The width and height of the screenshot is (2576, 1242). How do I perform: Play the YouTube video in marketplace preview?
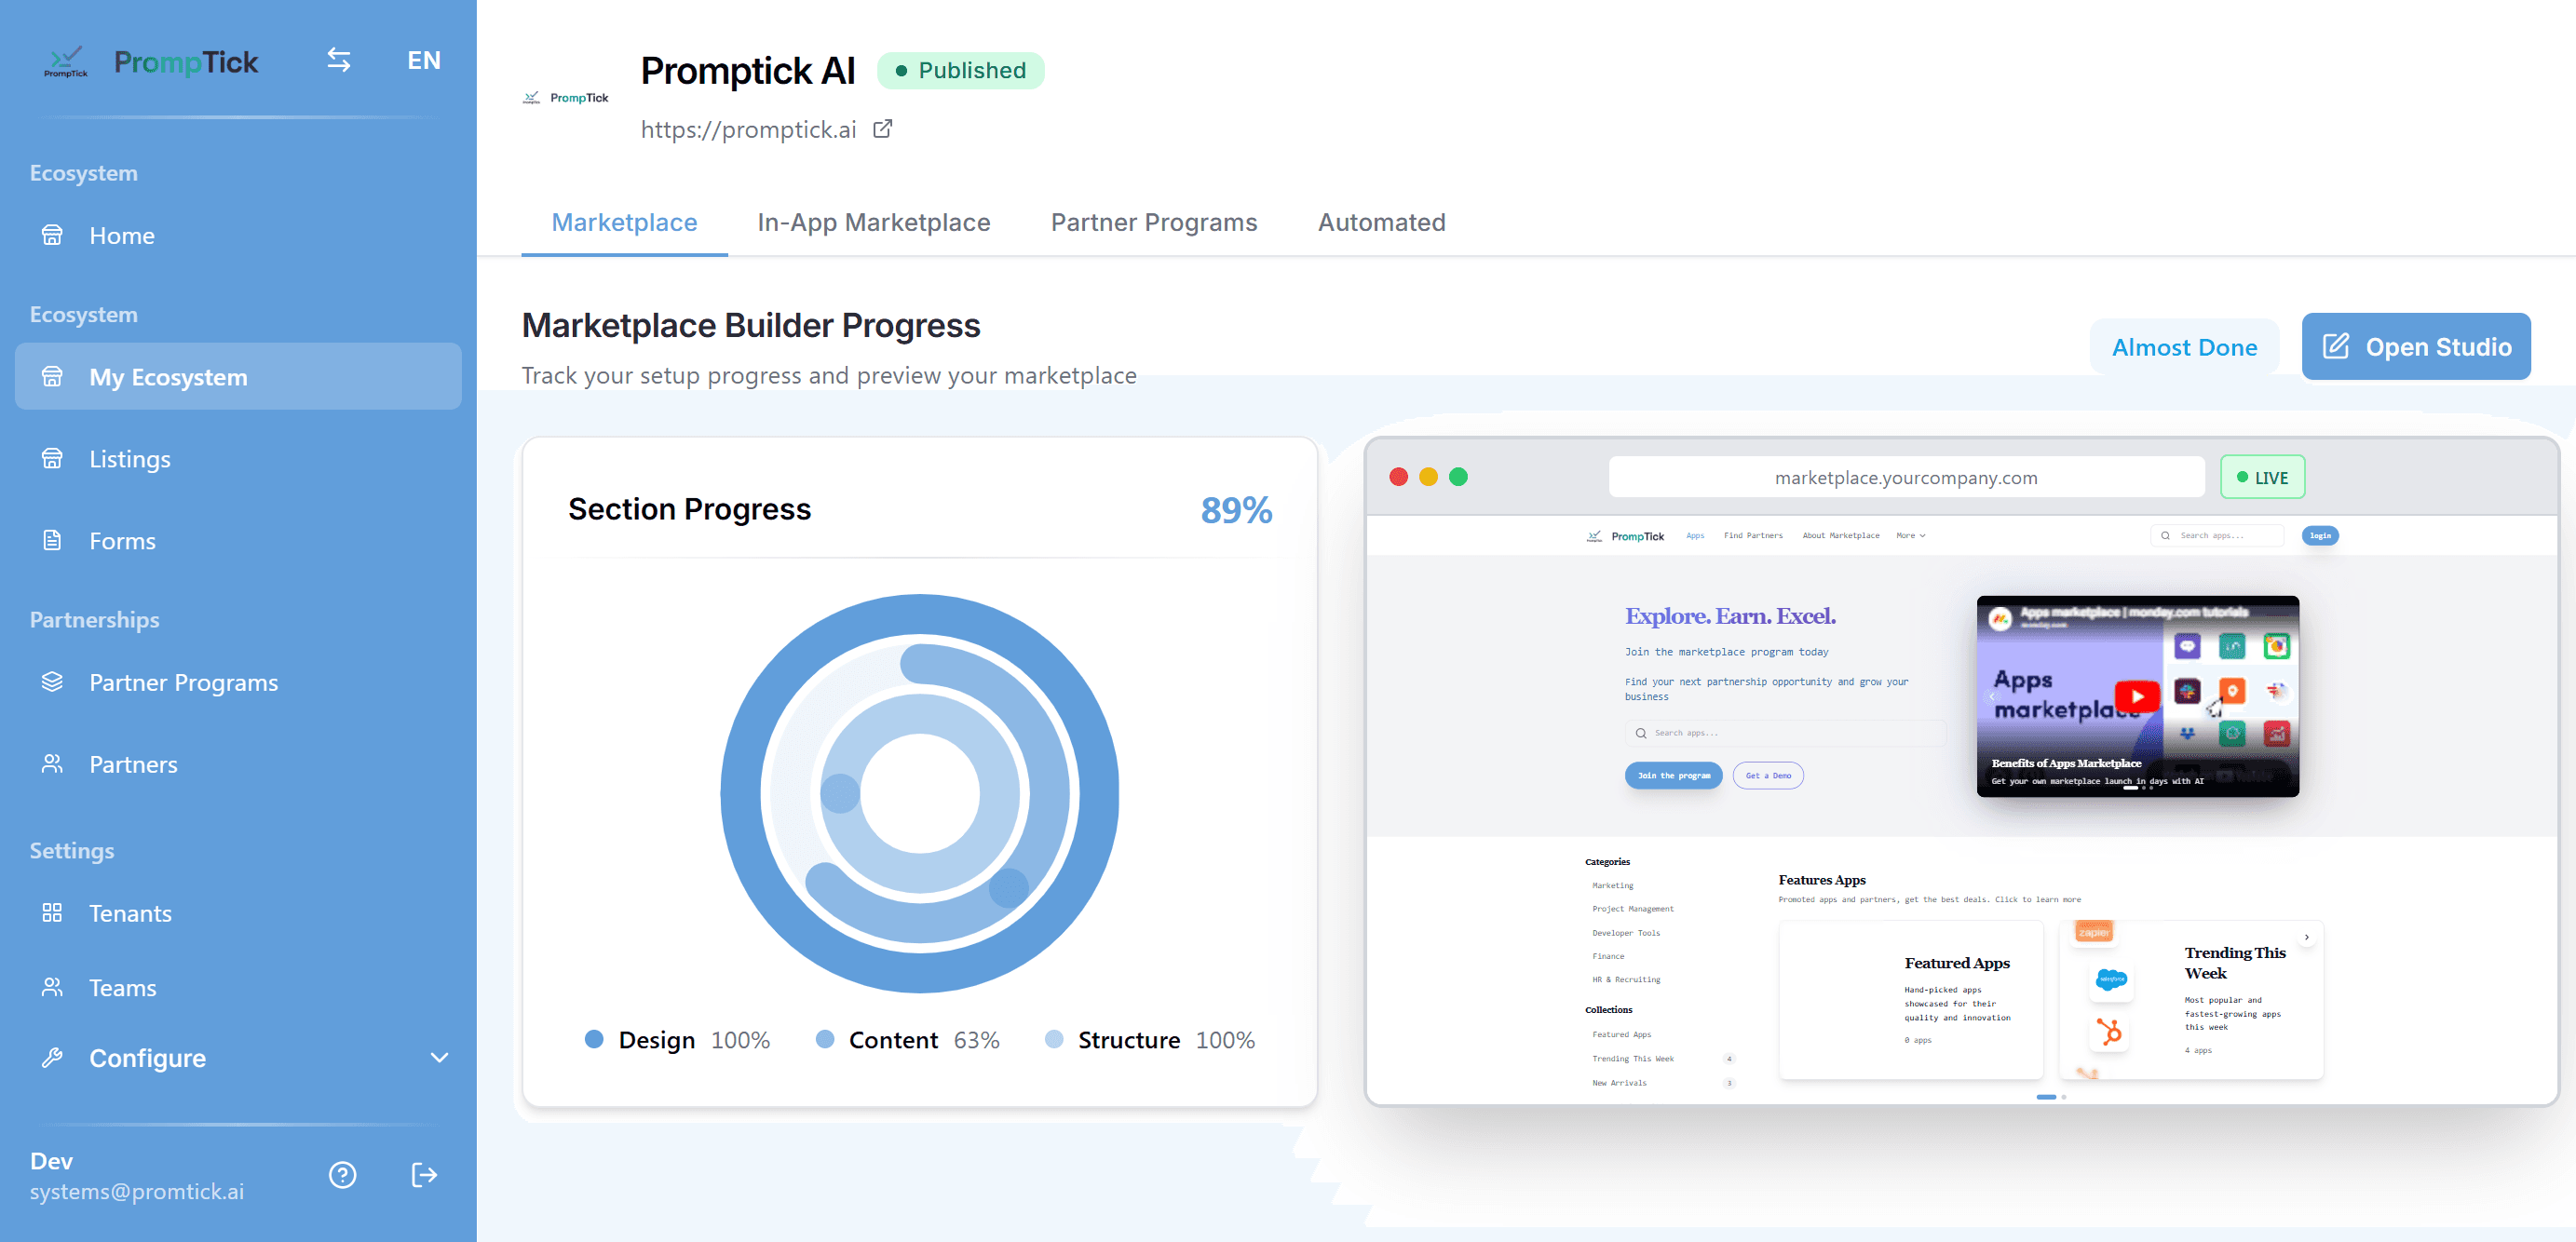[x=2137, y=696]
